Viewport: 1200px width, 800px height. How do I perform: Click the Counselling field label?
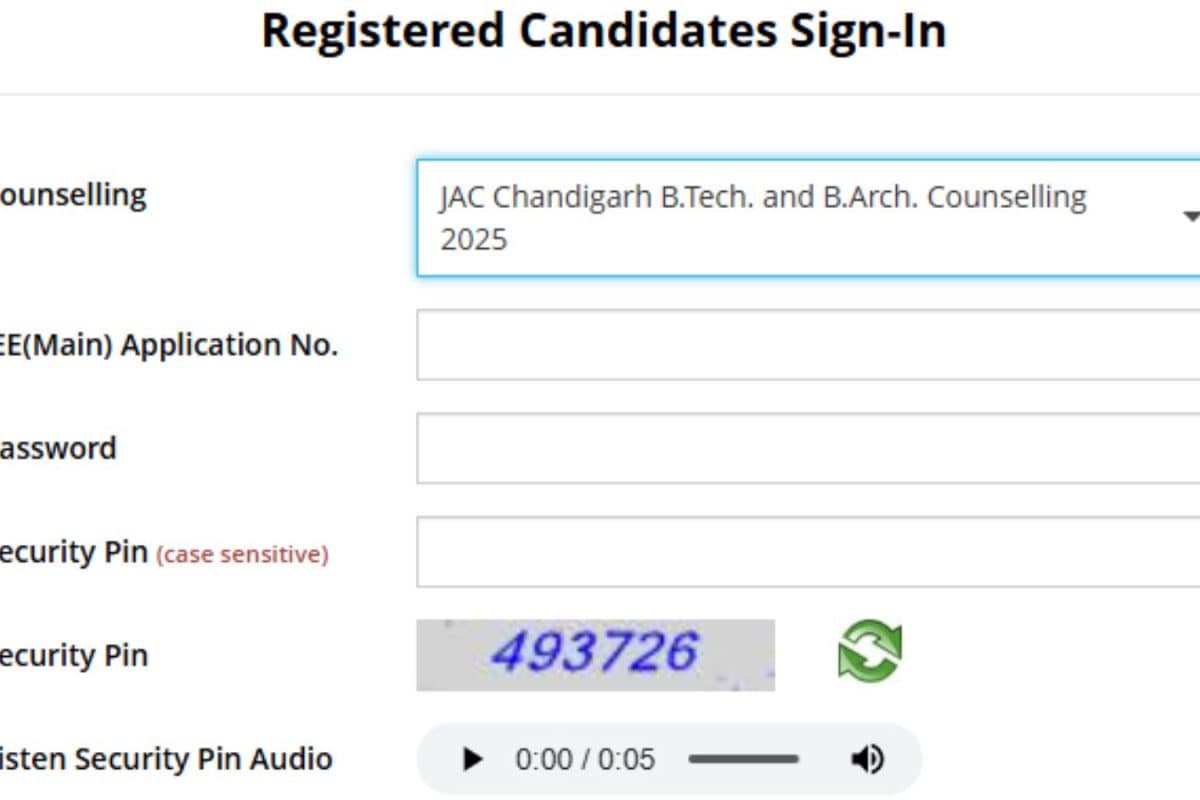tap(73, 194)
